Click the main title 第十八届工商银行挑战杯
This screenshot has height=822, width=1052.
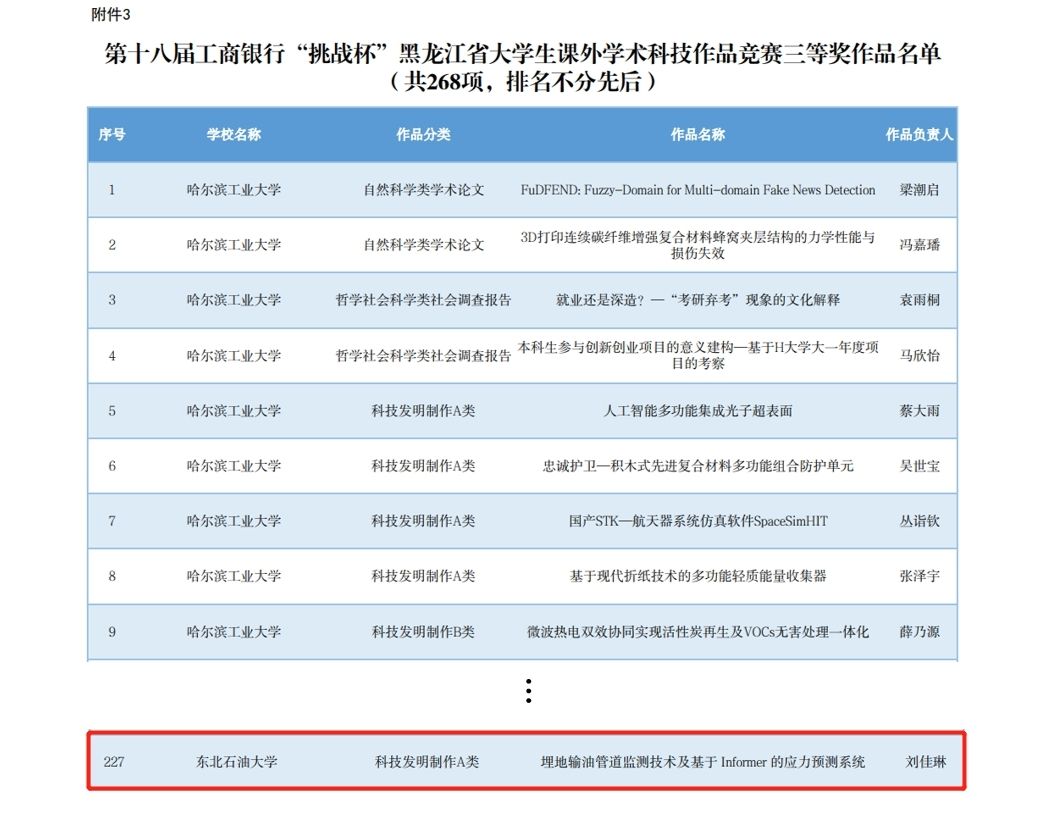(523, 54)
